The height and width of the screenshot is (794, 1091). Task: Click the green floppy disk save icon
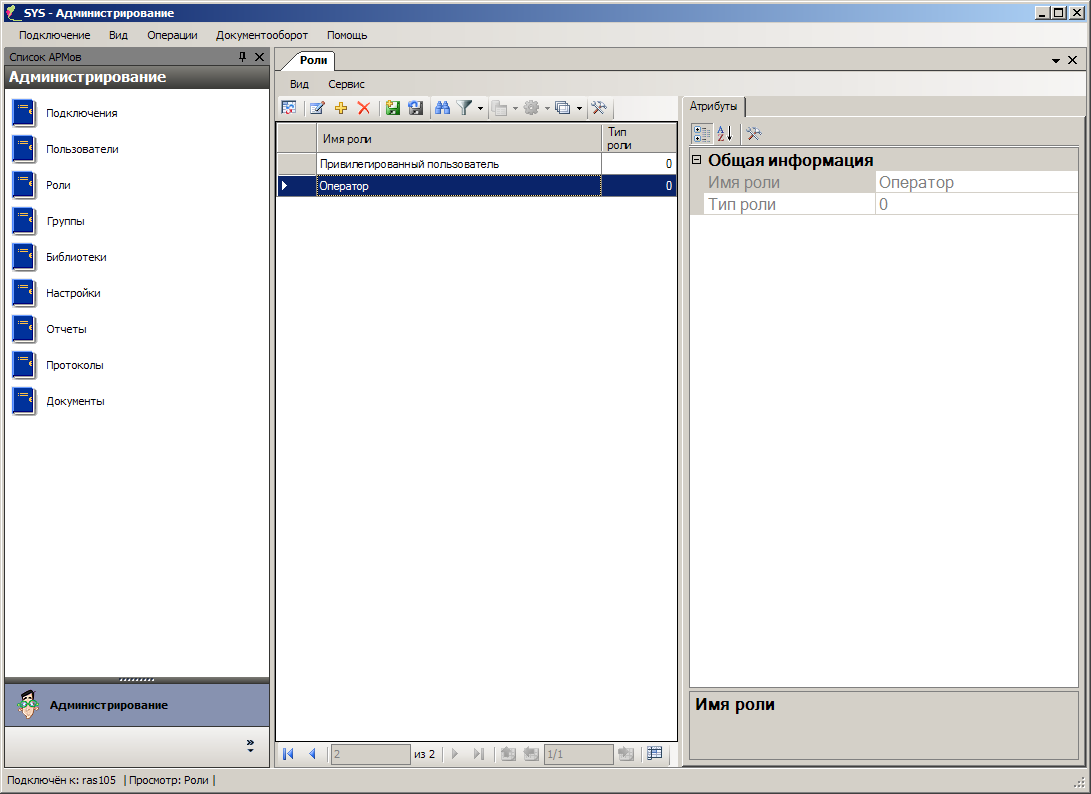(393, 108)
